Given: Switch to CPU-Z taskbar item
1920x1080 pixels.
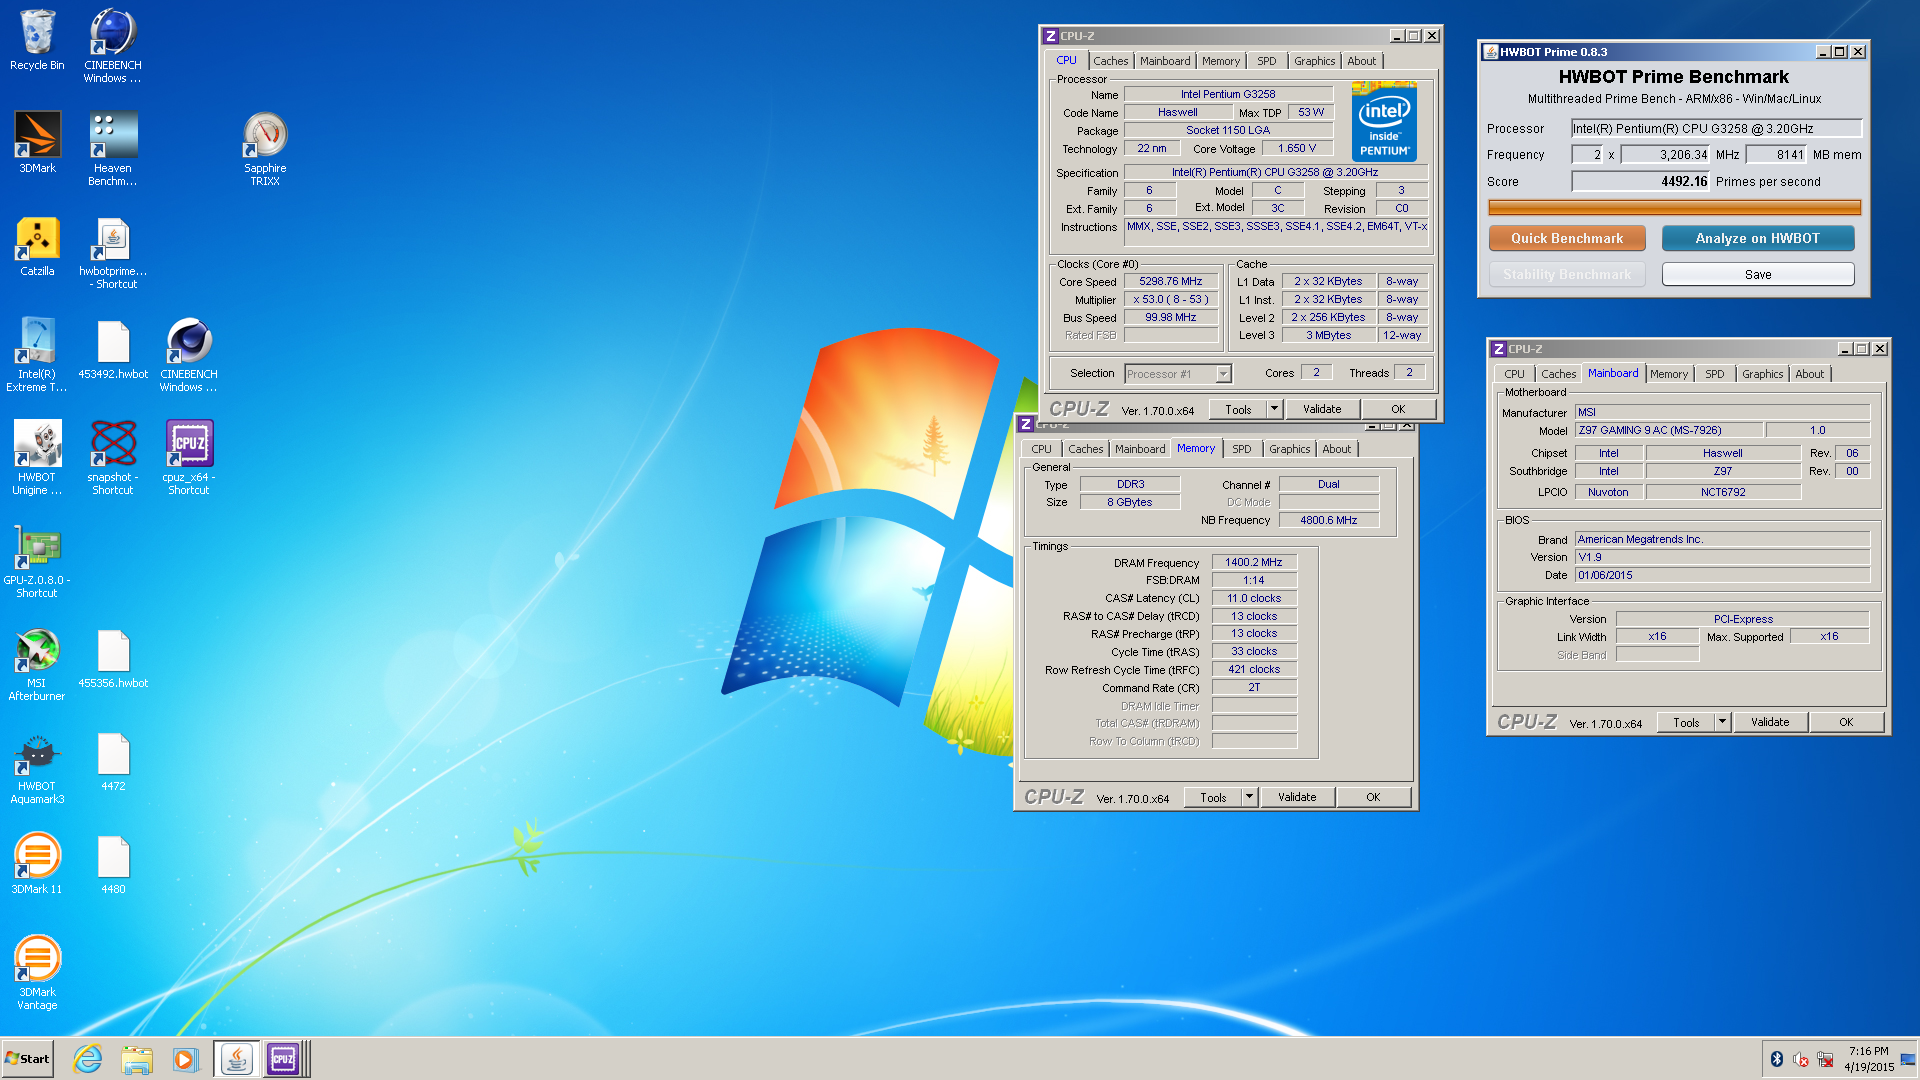Looking at the screenshot, I should pyautogui.click(x=284, y=1059).
